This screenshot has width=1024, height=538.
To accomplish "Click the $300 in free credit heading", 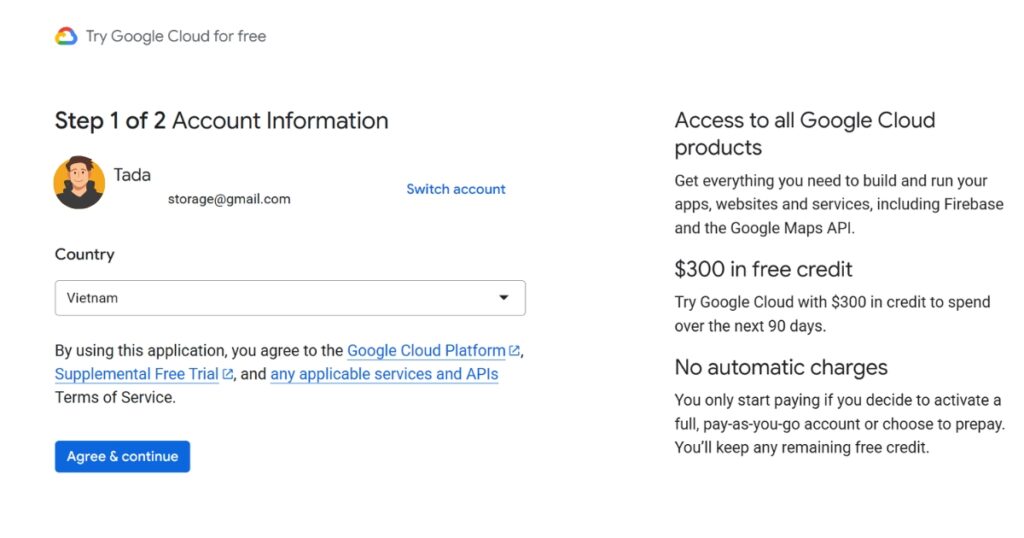I will coord(763,269).
